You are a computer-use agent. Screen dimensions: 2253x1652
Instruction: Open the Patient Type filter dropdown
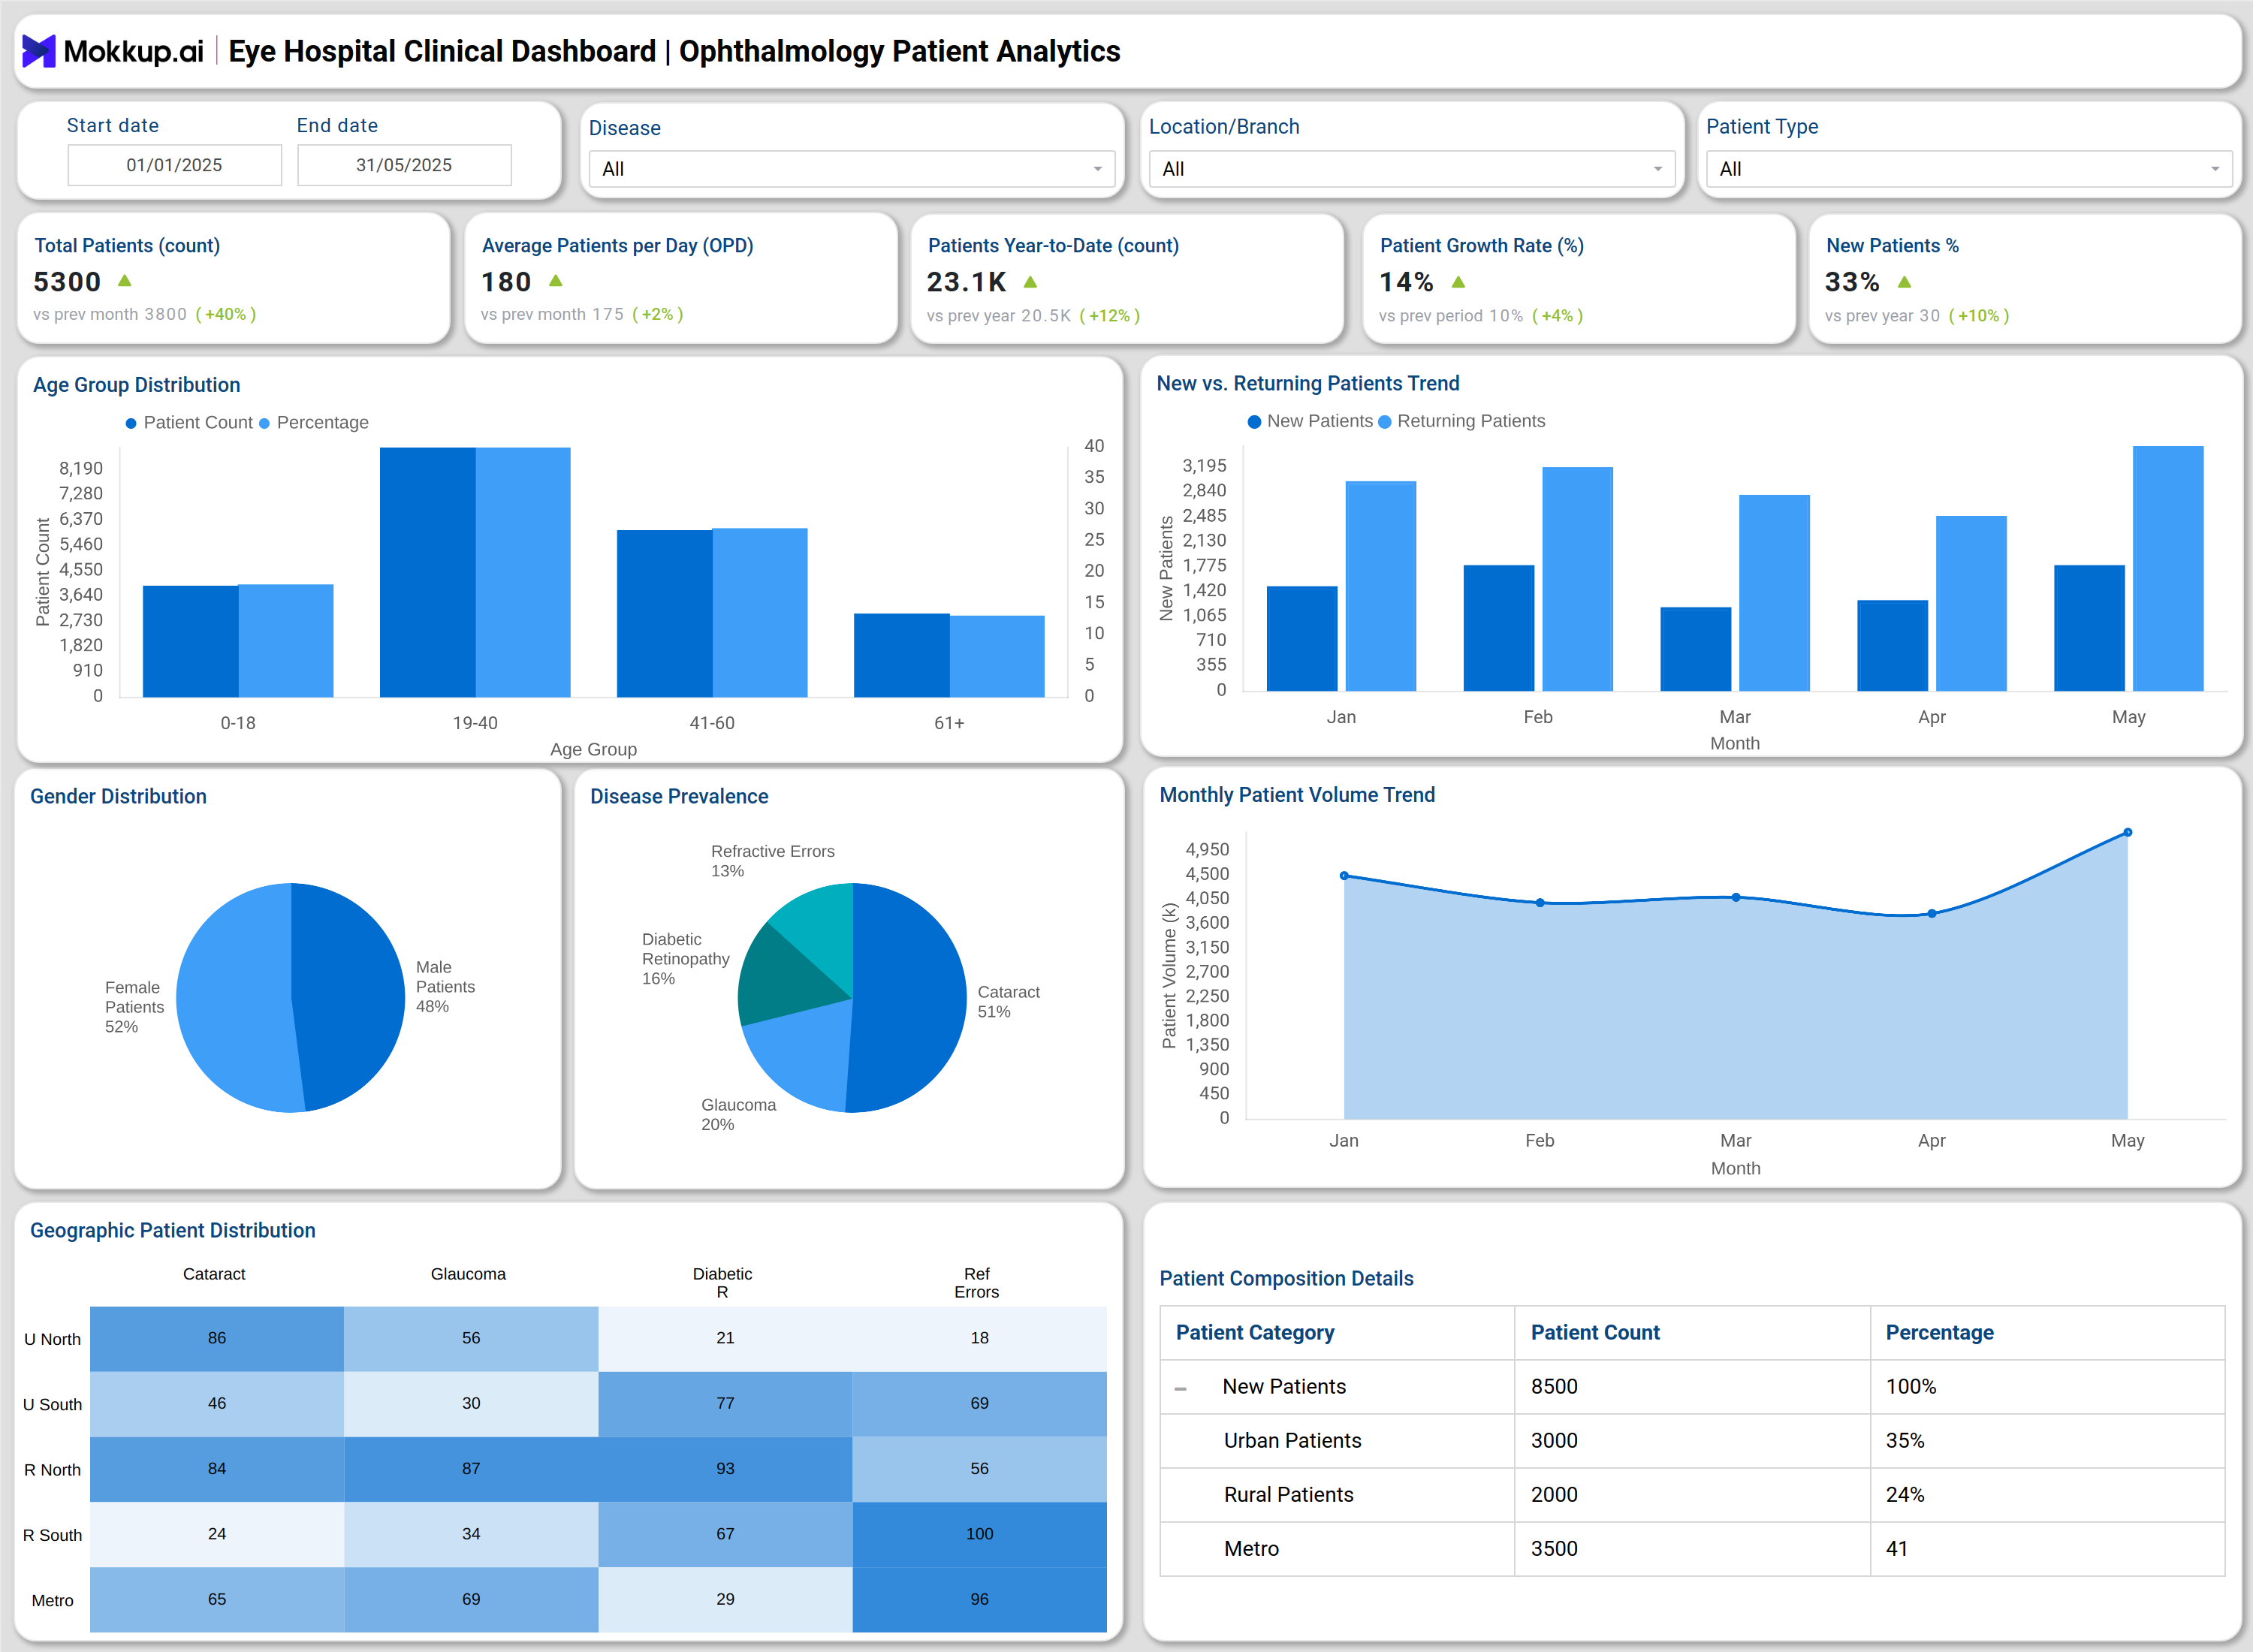coord(1968,169)
